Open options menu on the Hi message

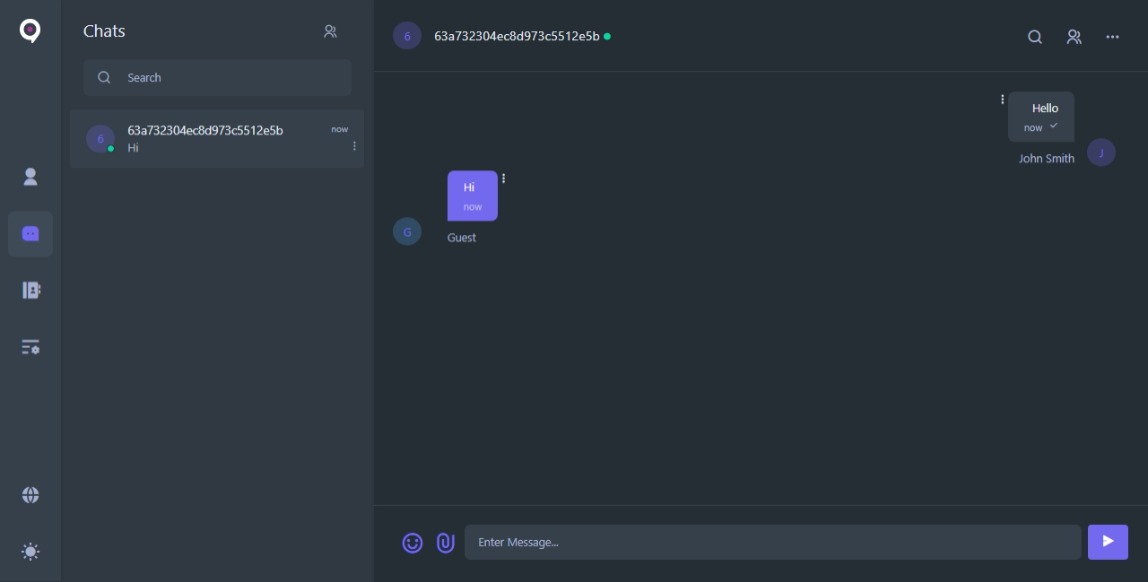(x=504, y=177)
